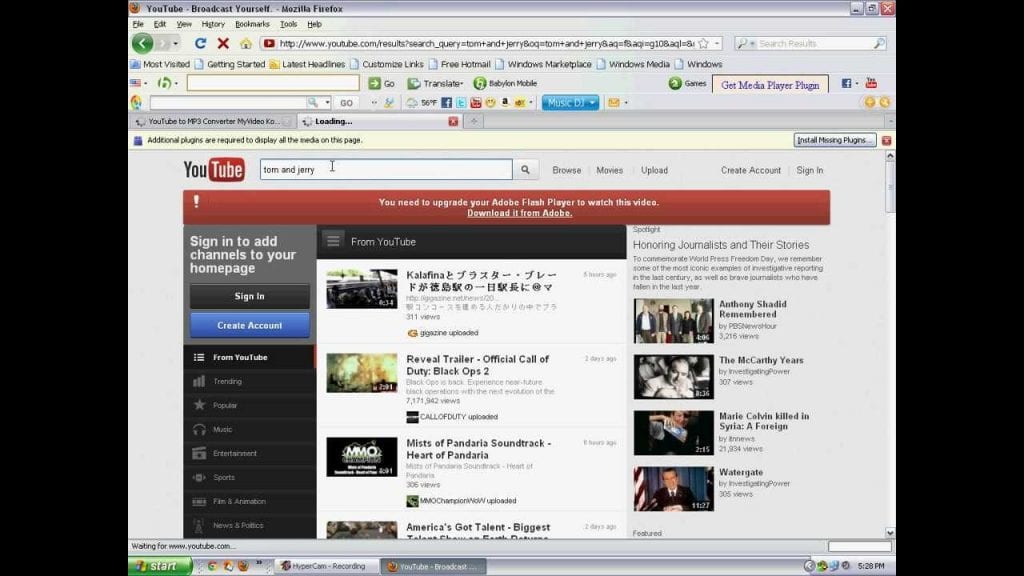Click the Black Ops 2 video thumbnail
This screenshot has width=1024, height=576.
pyautogui.click(x=361, y=372)
